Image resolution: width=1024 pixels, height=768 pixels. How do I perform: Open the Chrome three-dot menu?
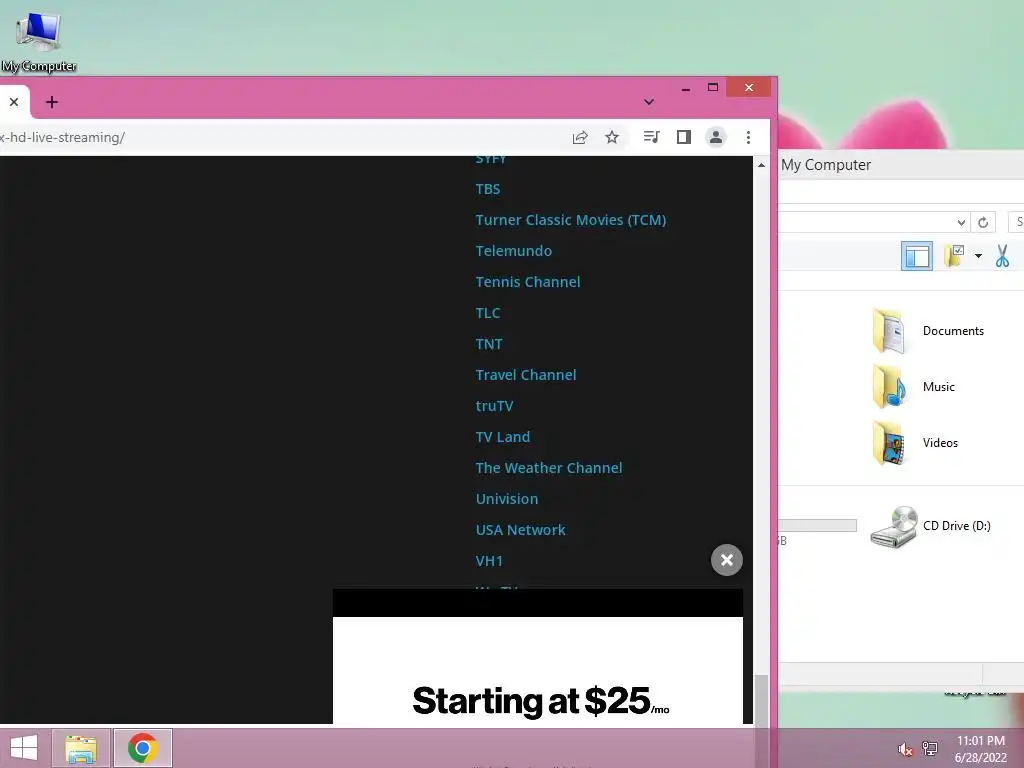pyautogui.click(x=748, y=137)
